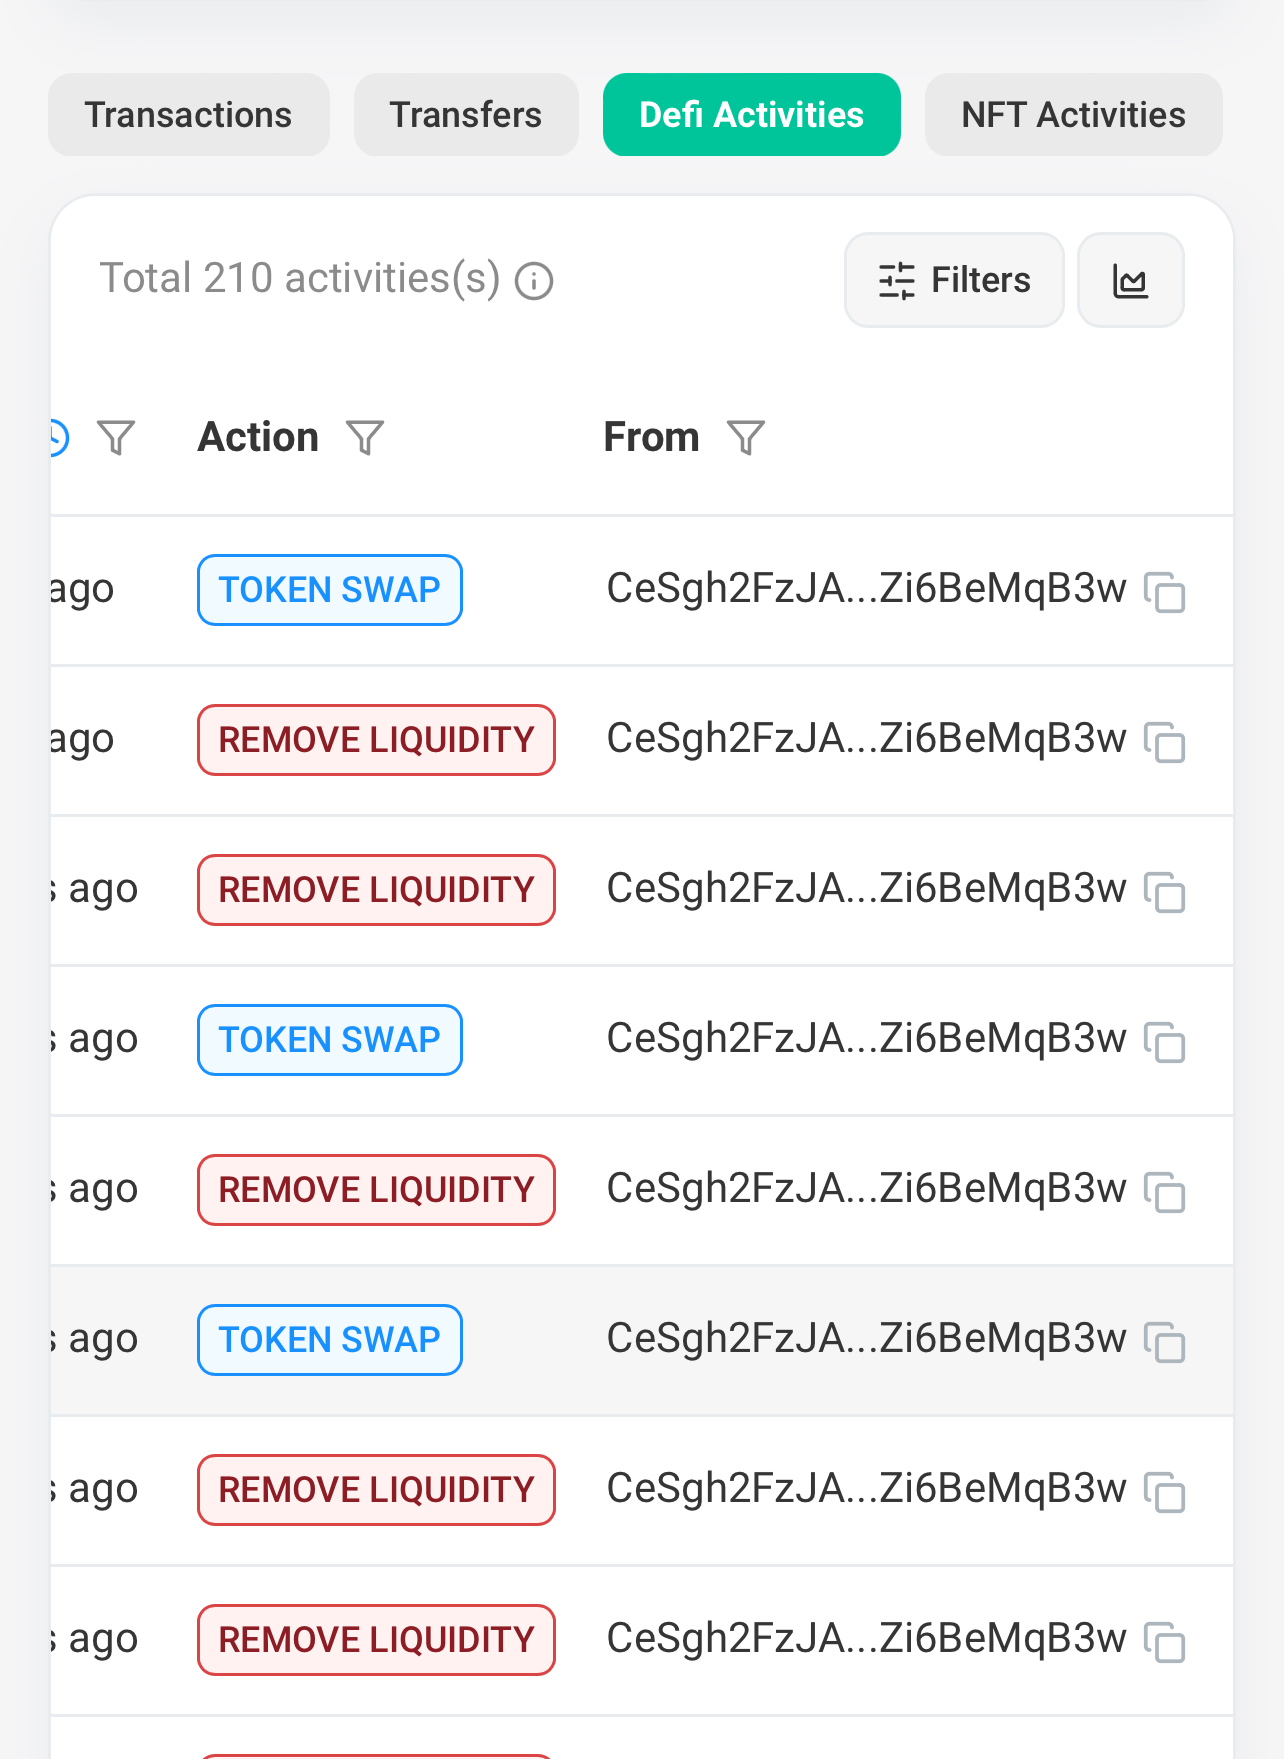Open the Filters button

point(954,281)
